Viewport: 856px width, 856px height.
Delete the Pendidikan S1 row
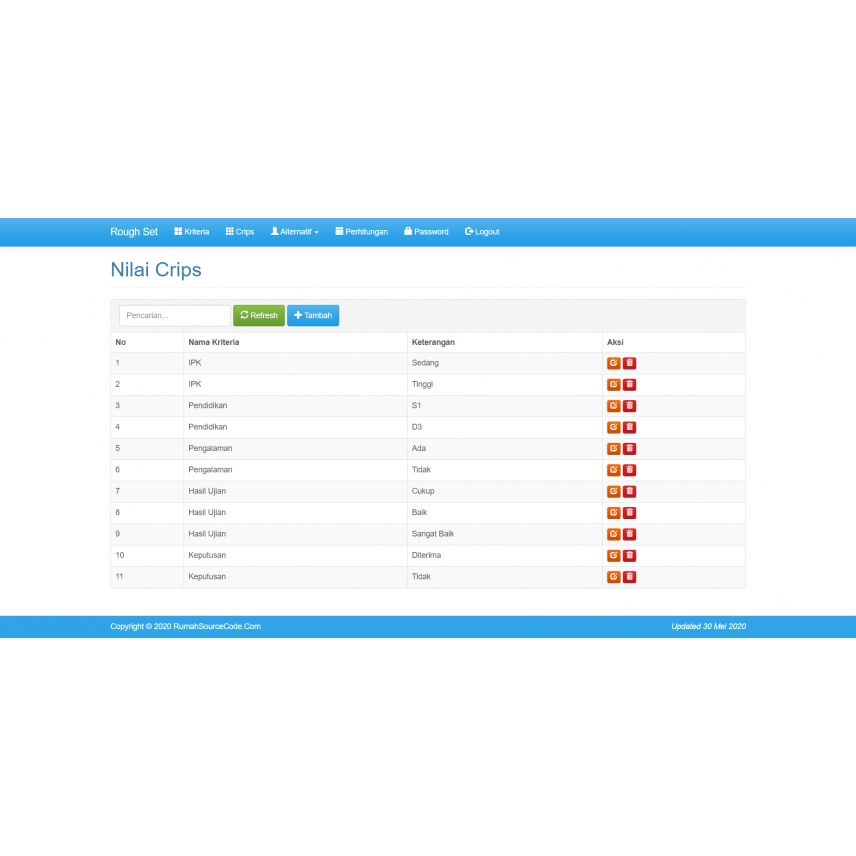[629, 406]
